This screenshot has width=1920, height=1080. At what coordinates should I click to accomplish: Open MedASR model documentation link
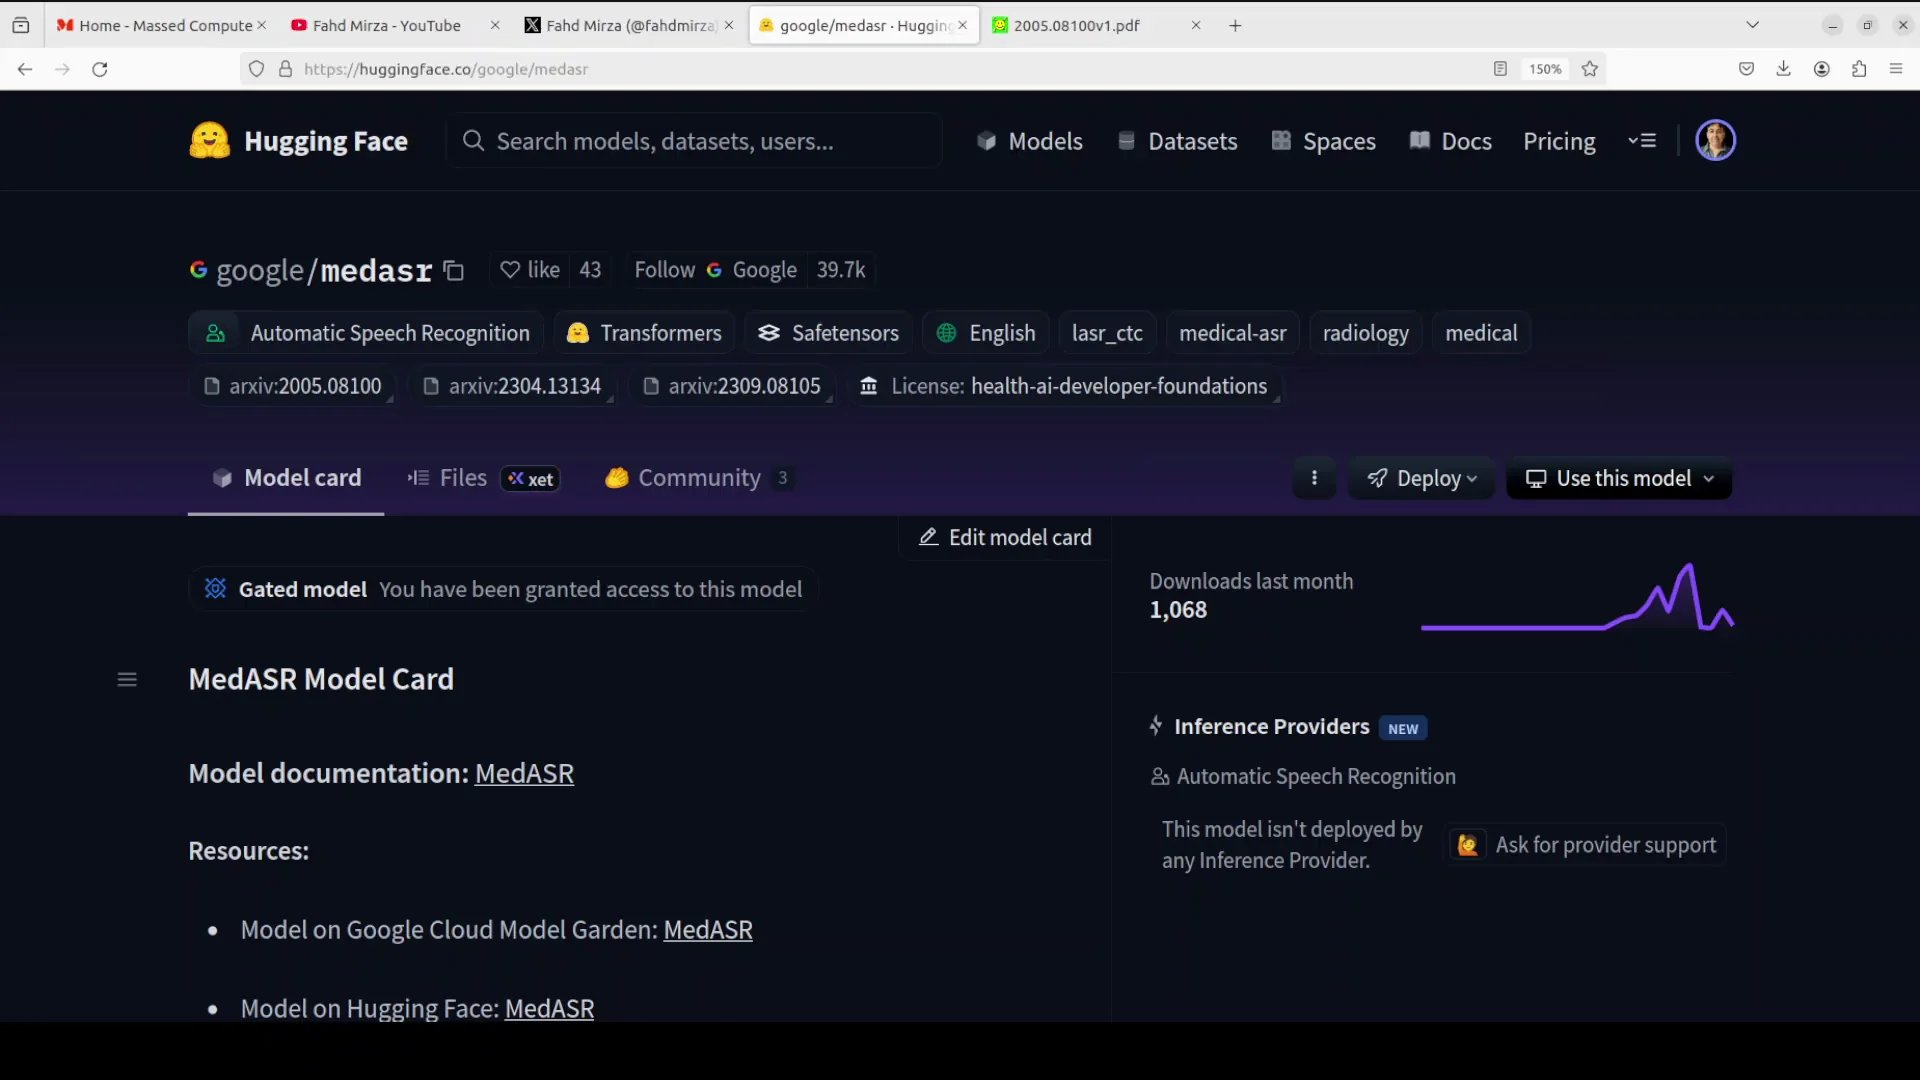click(x=524, y=774)
